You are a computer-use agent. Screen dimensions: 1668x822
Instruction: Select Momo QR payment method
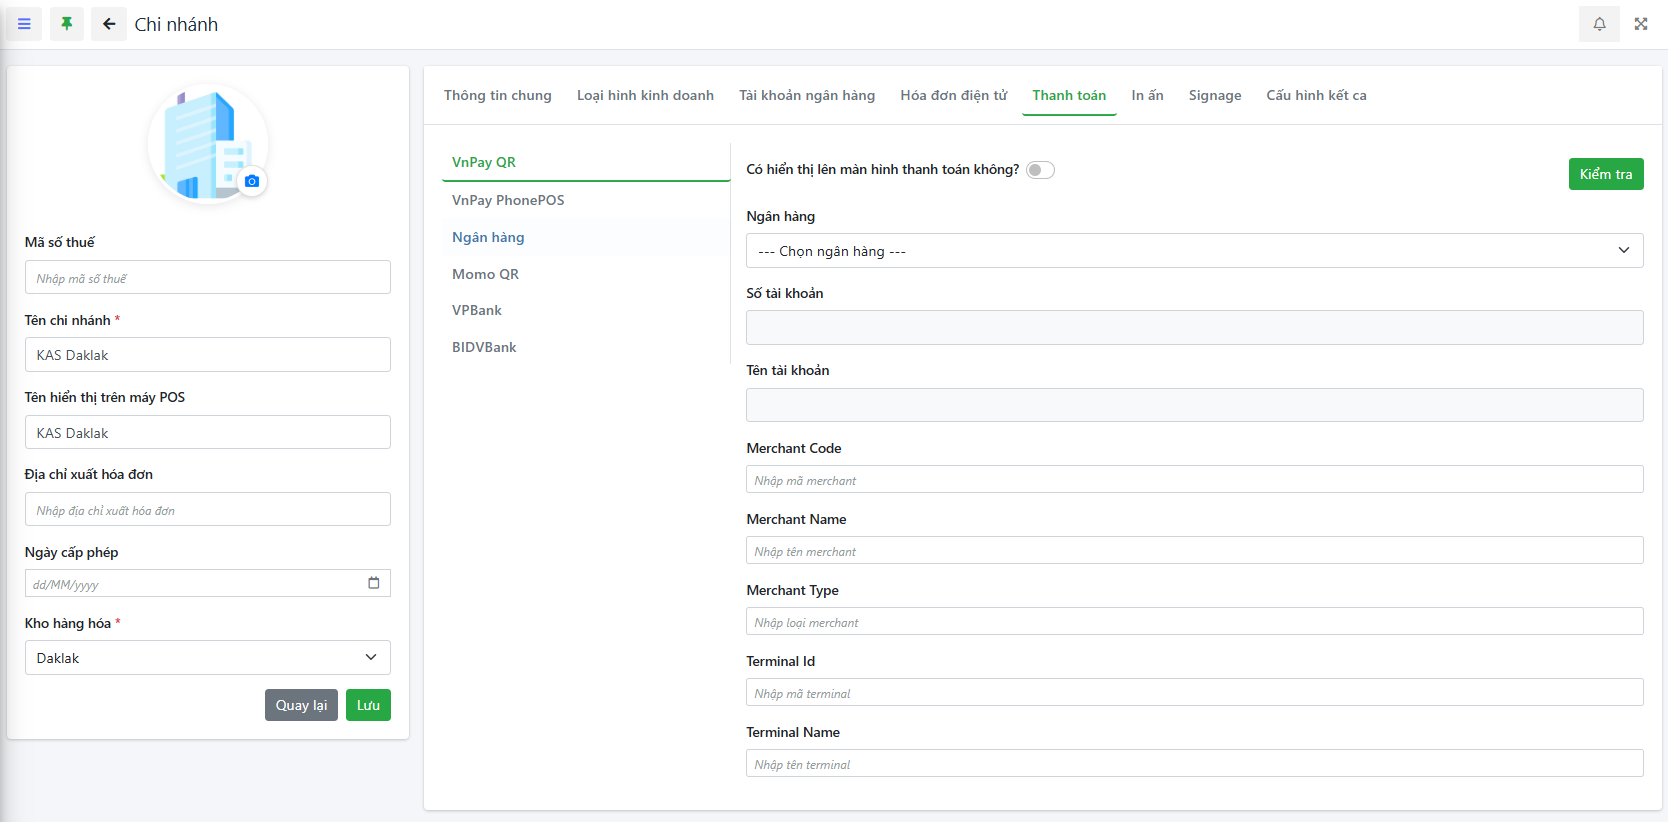click(485, 274)
